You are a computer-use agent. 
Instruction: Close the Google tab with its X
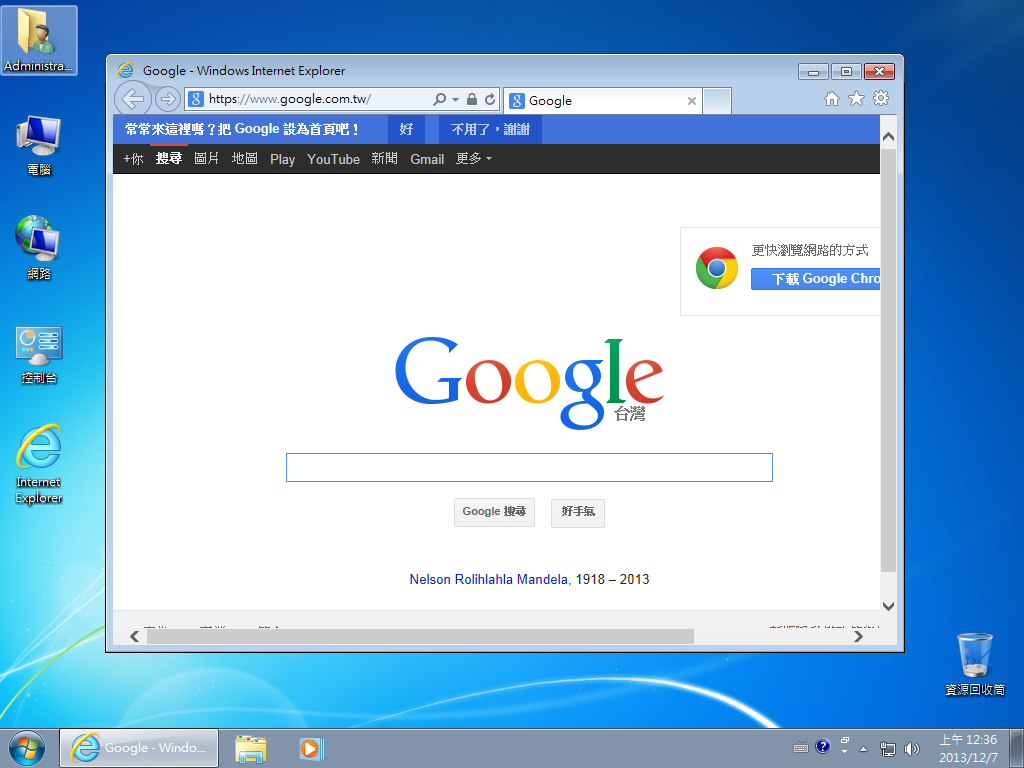(x=692, y=101)
